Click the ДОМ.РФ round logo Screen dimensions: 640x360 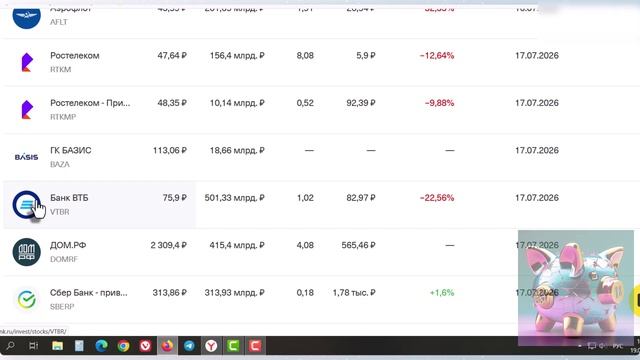pos(27,252)
